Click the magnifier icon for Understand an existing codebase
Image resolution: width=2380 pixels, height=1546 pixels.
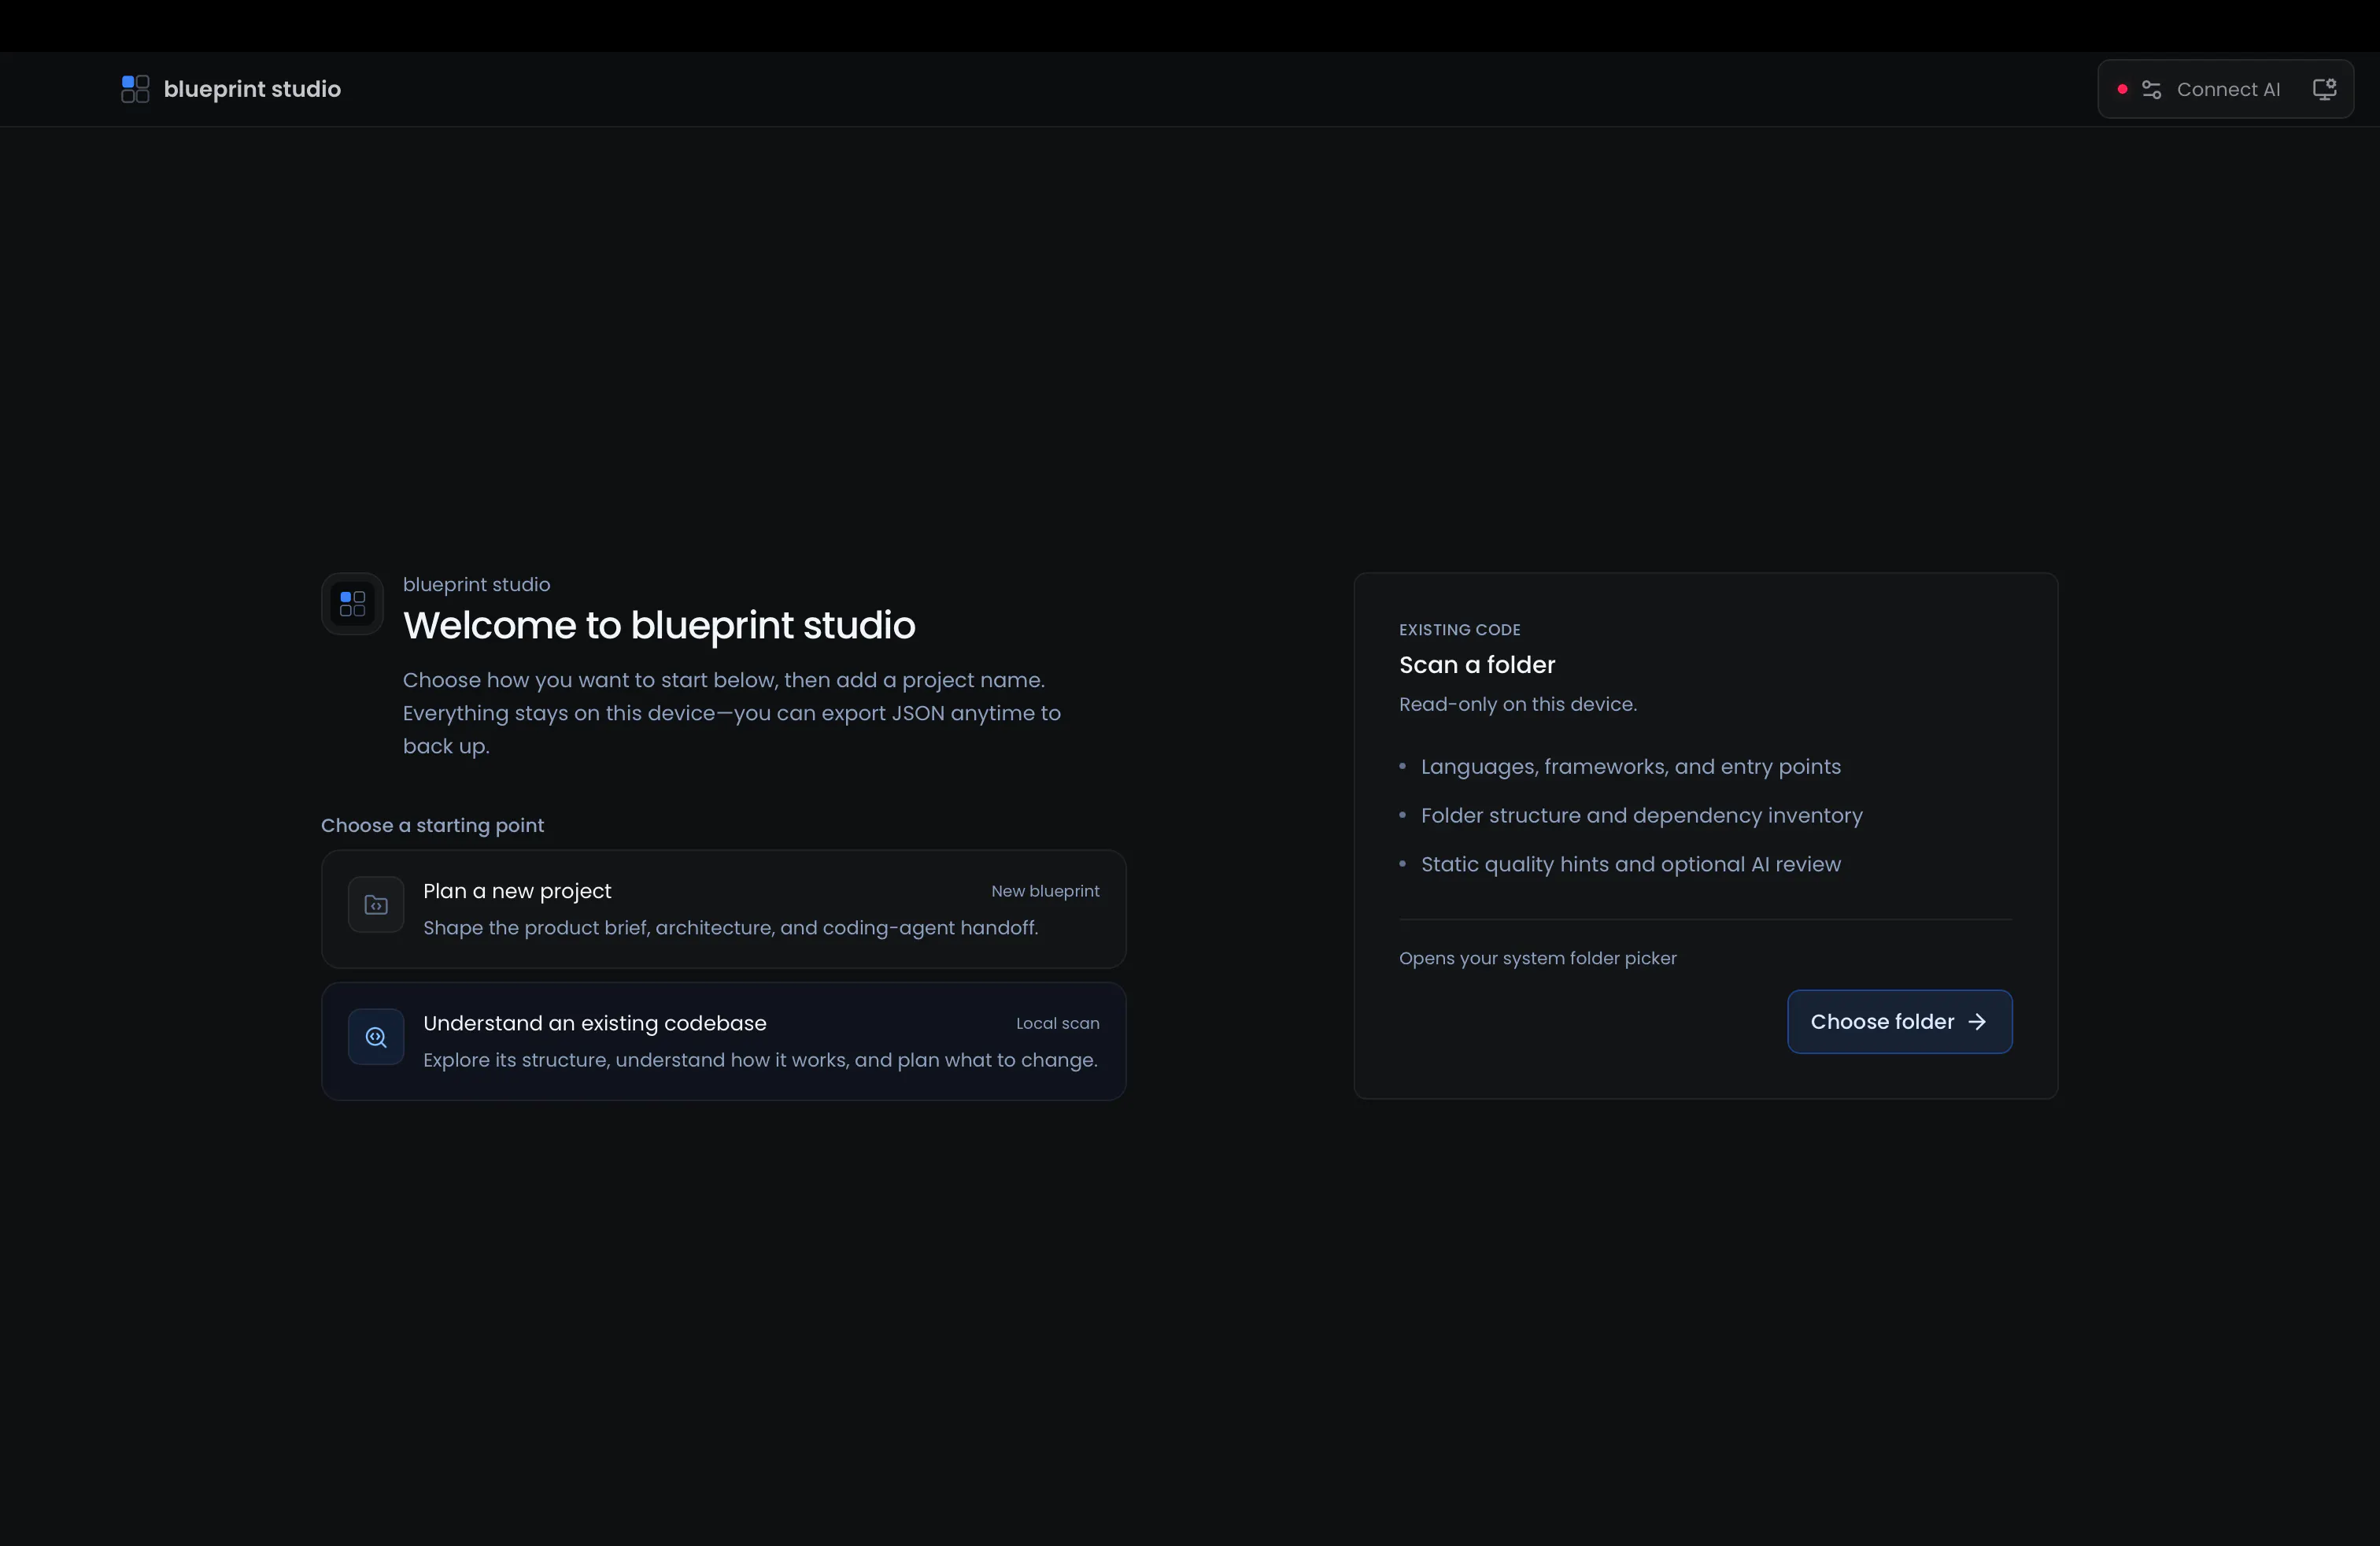coord(376,1037)
